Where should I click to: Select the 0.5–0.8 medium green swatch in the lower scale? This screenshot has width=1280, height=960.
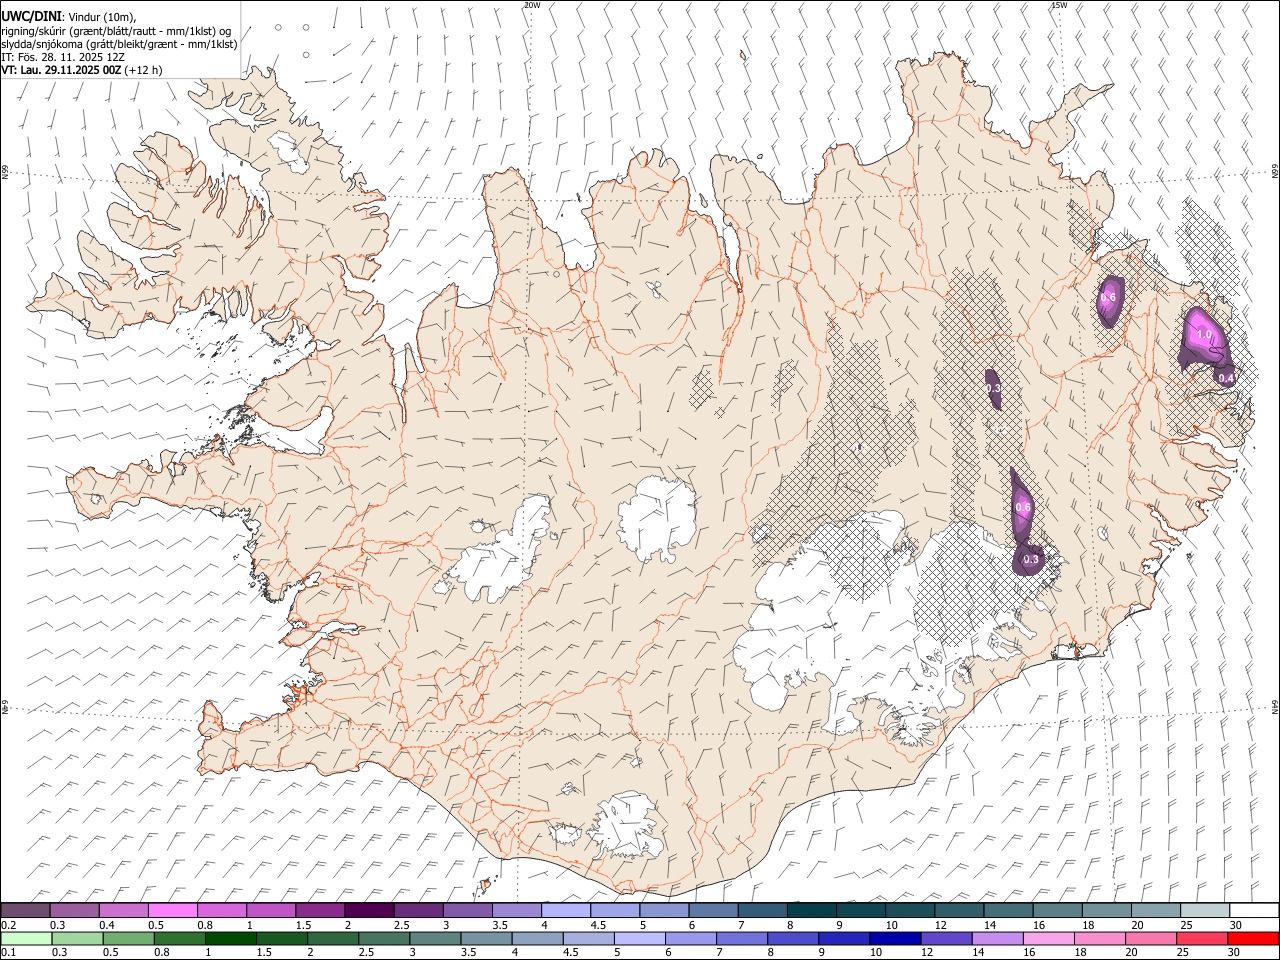click(128, 938)
